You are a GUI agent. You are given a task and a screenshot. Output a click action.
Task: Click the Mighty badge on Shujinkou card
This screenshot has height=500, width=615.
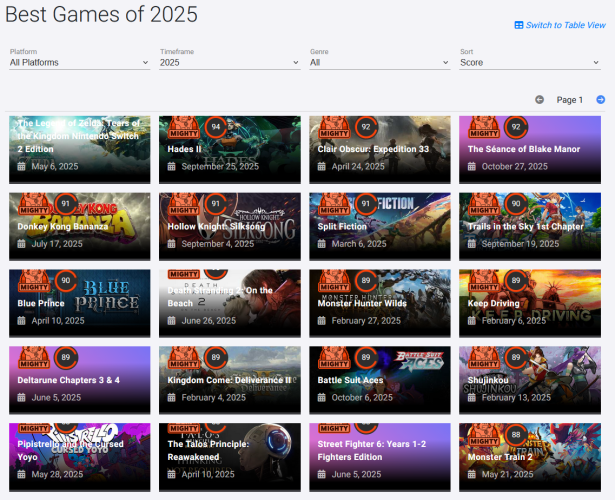[x=484, y=358]
